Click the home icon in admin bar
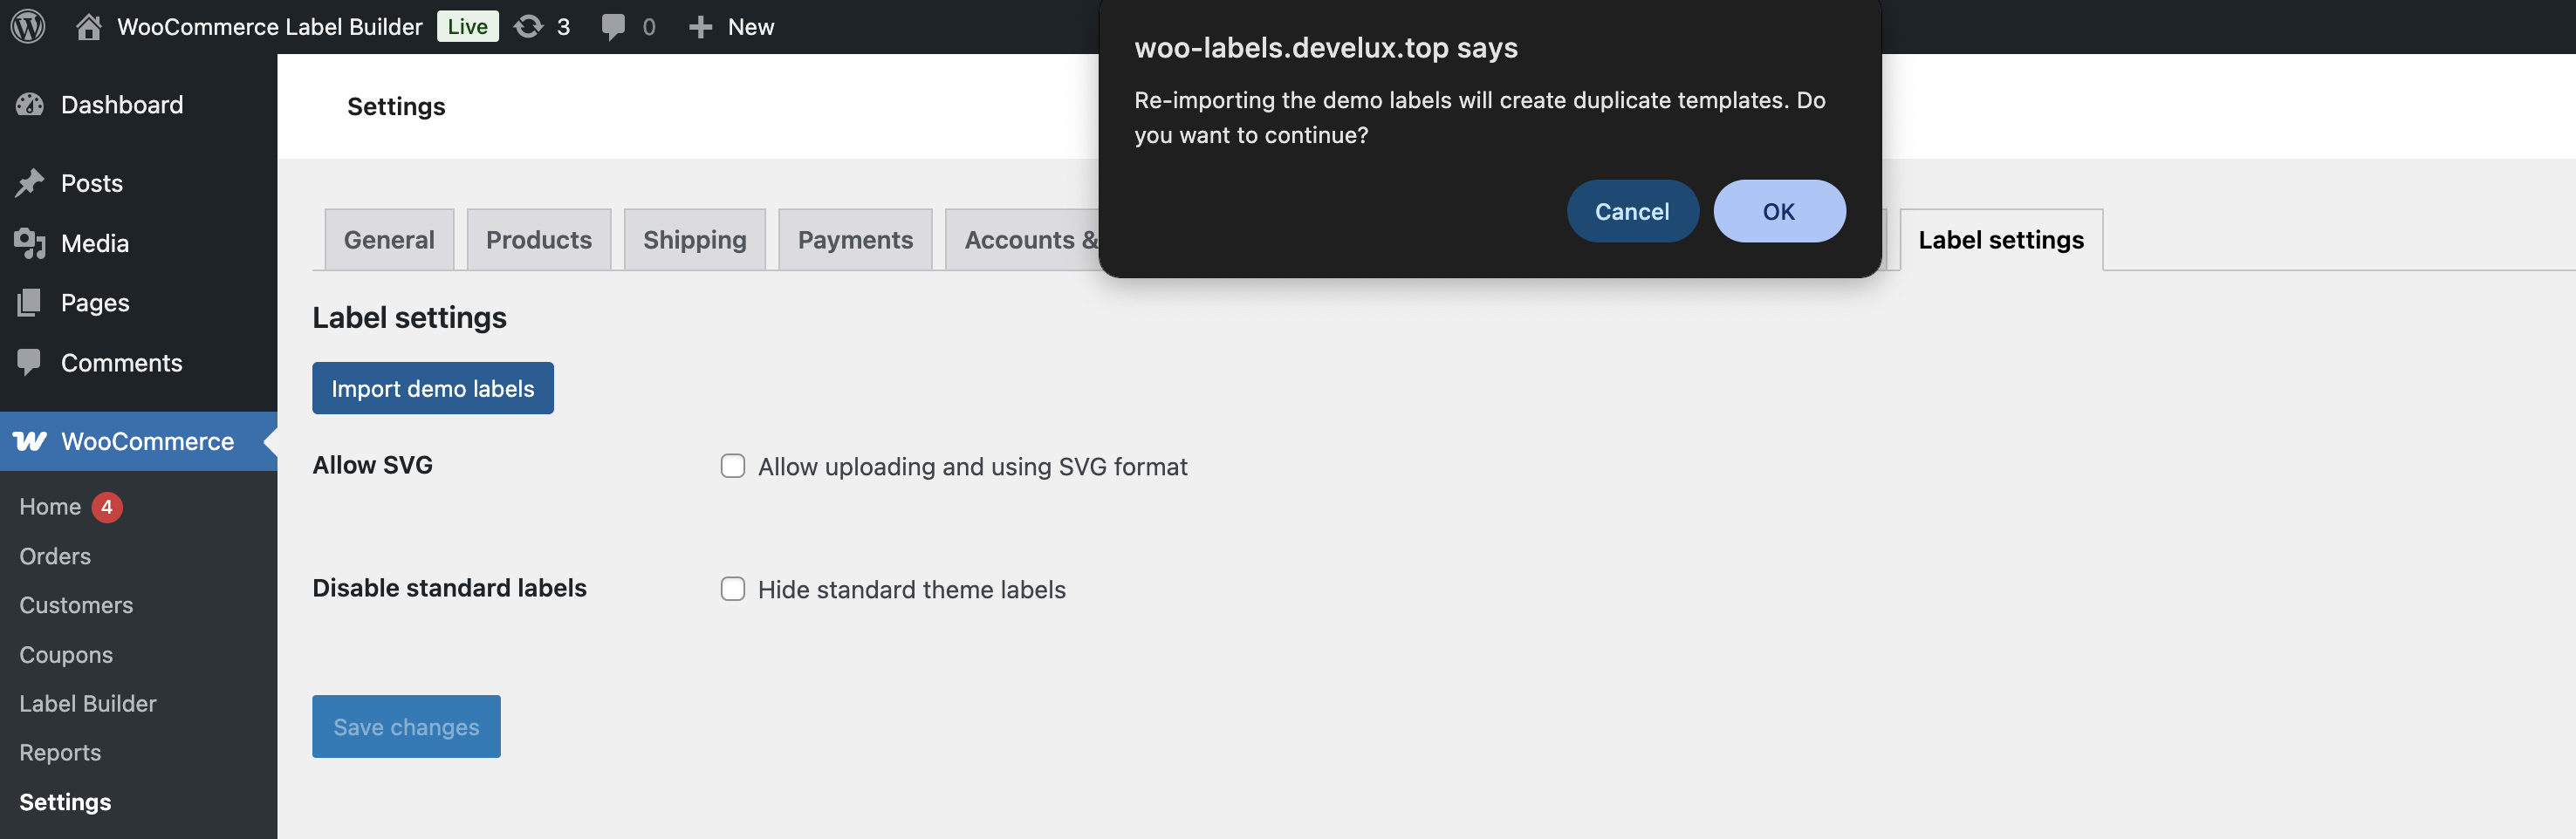Viewport: 2576px width, 839px height. [x=89, y=27]
